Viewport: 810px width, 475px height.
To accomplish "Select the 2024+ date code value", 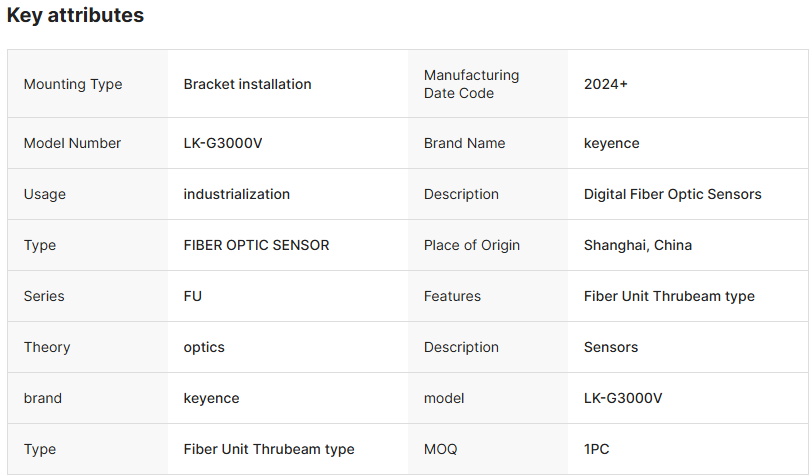I will pyautogui.click(x=606, y=84).
